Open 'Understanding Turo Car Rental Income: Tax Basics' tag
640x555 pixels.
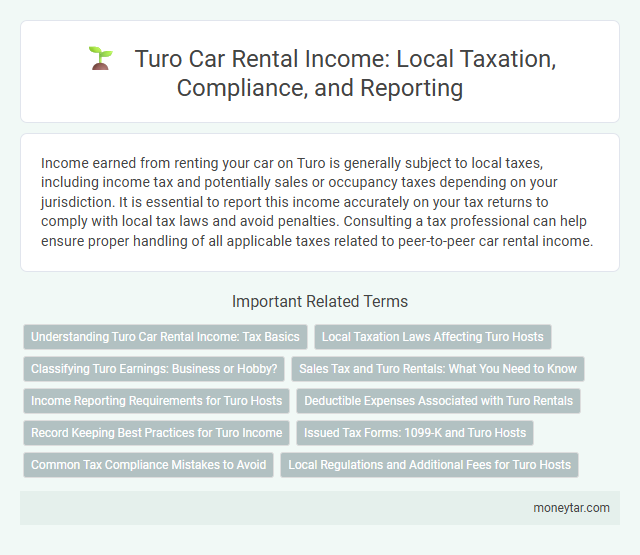point(165,337)
